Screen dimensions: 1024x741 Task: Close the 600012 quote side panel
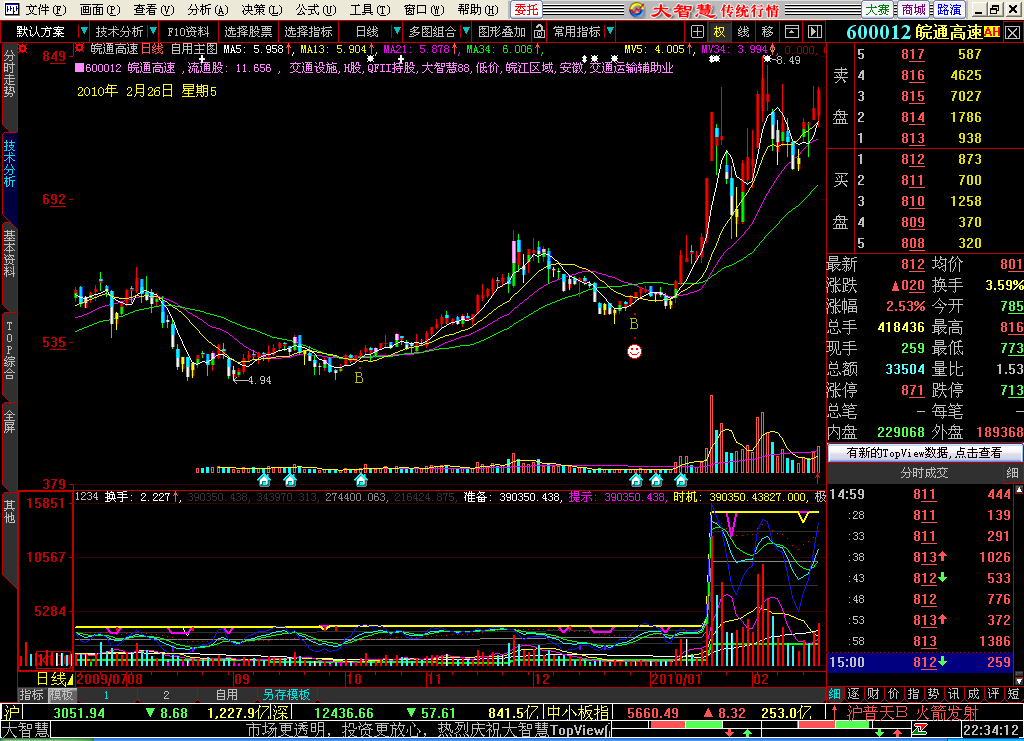point(1013,32)
